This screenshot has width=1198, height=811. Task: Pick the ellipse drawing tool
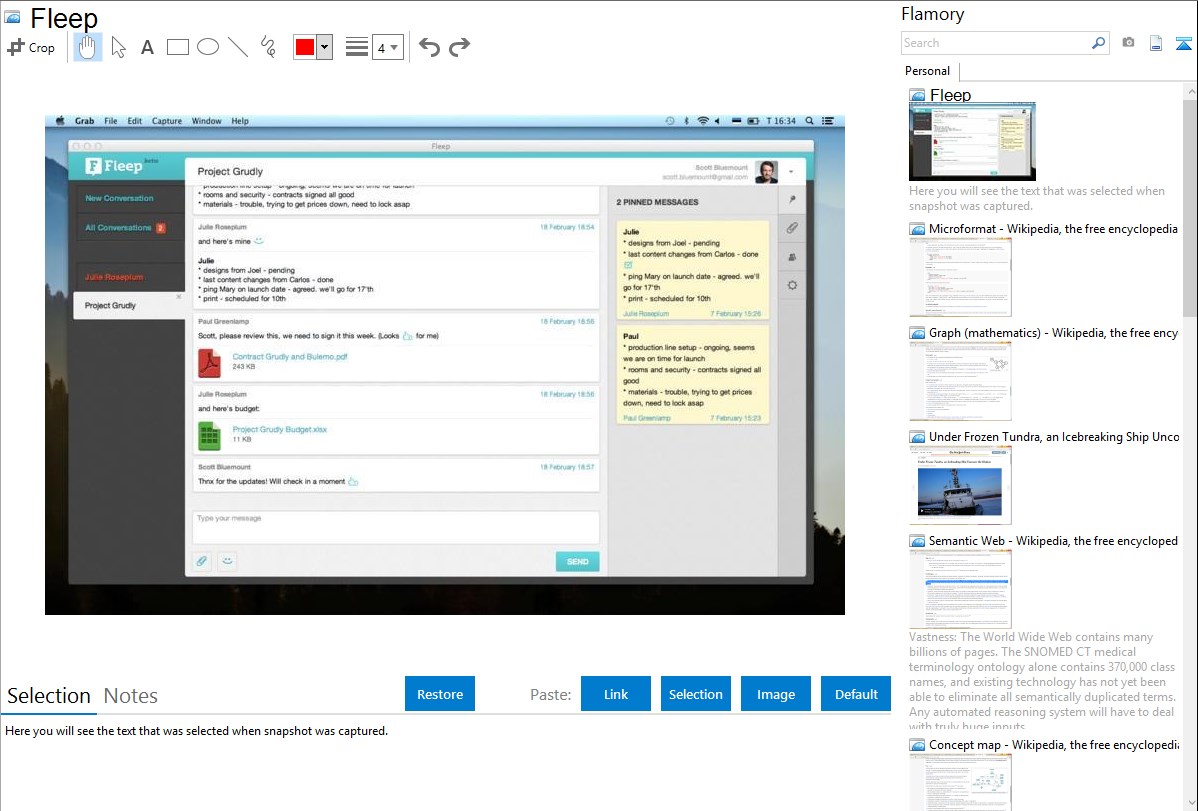(208, 47)
